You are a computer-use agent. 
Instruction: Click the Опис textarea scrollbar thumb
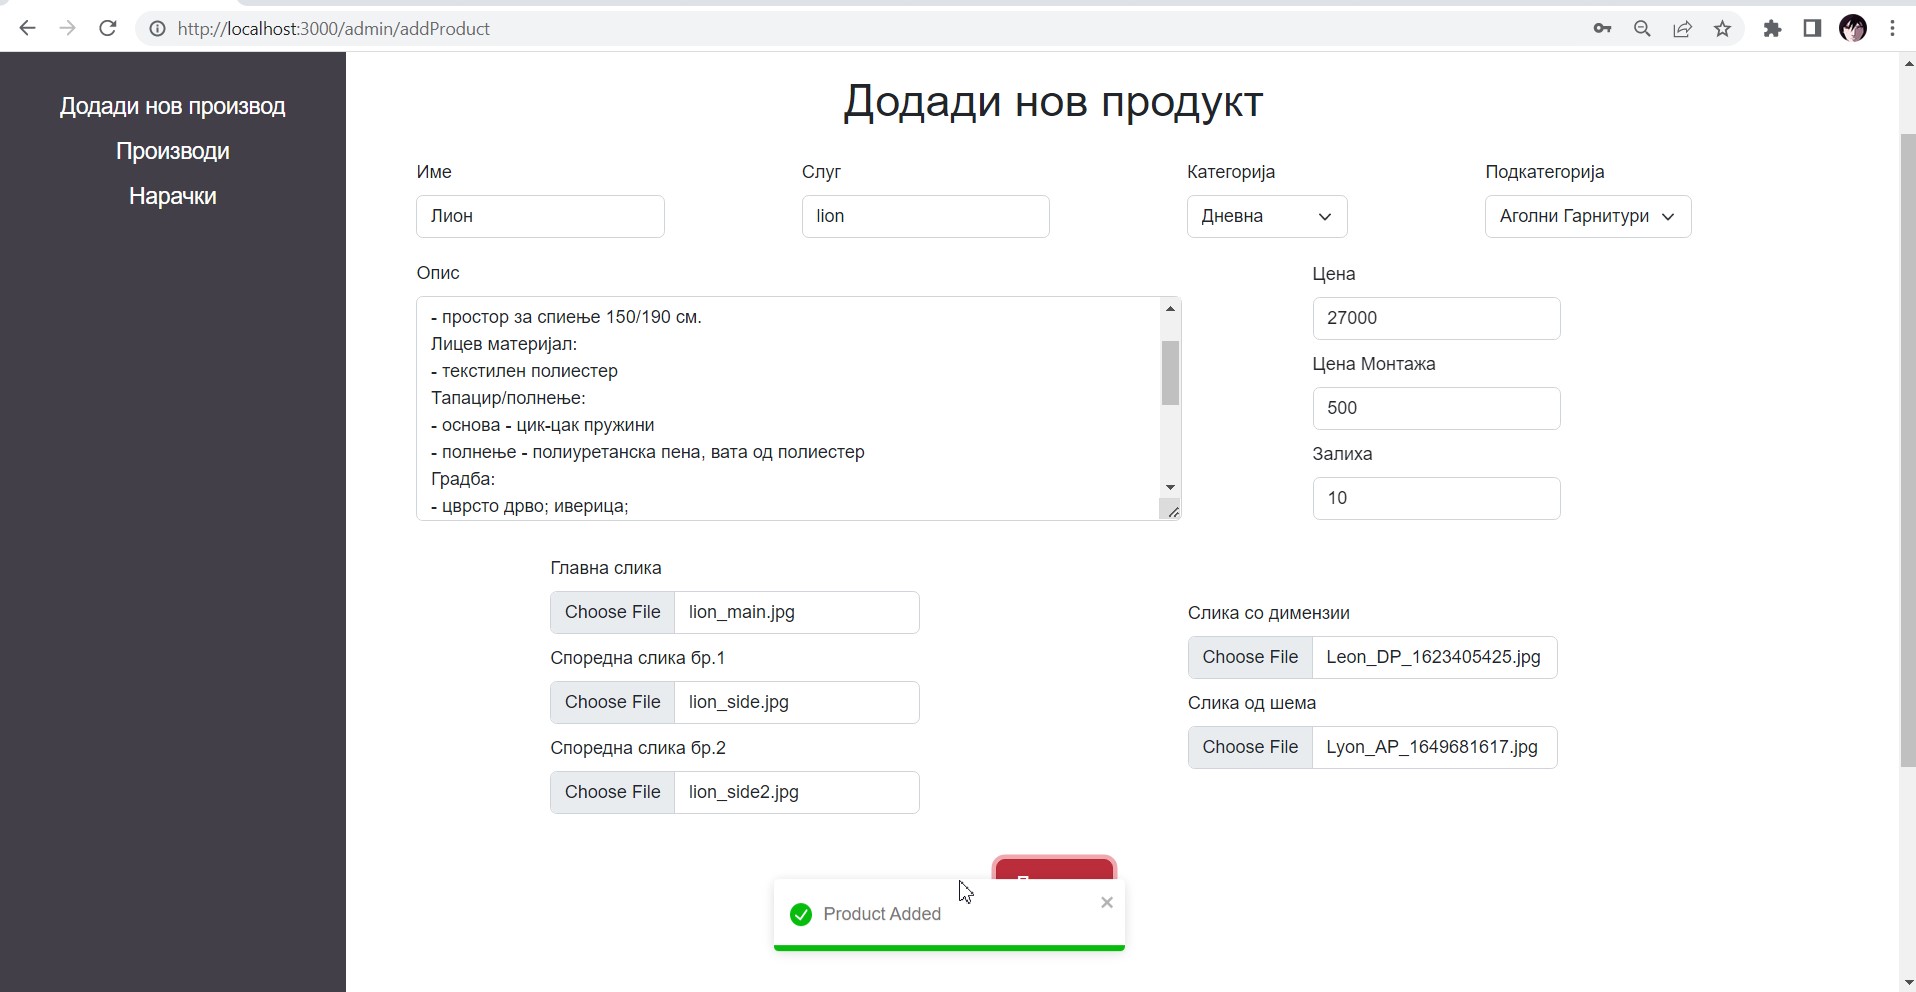pyautogui.click(x=1170, y=373)
